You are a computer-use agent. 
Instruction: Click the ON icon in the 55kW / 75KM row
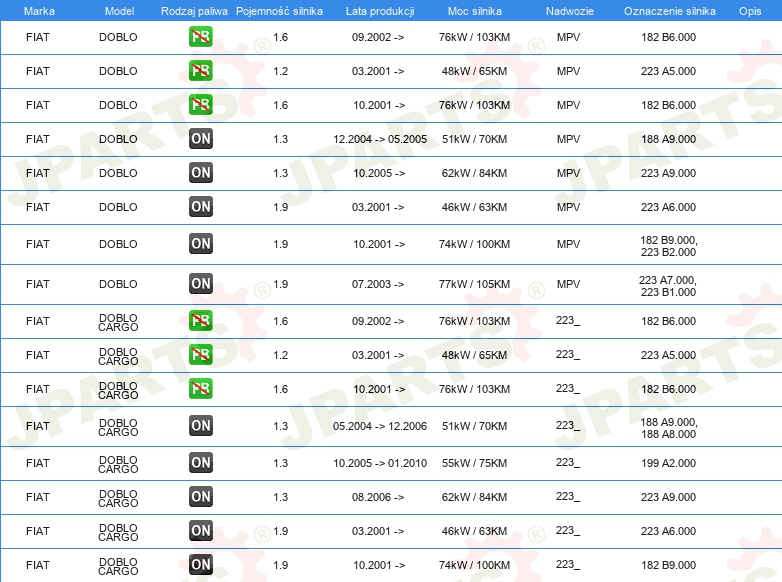tap(200, 463)
